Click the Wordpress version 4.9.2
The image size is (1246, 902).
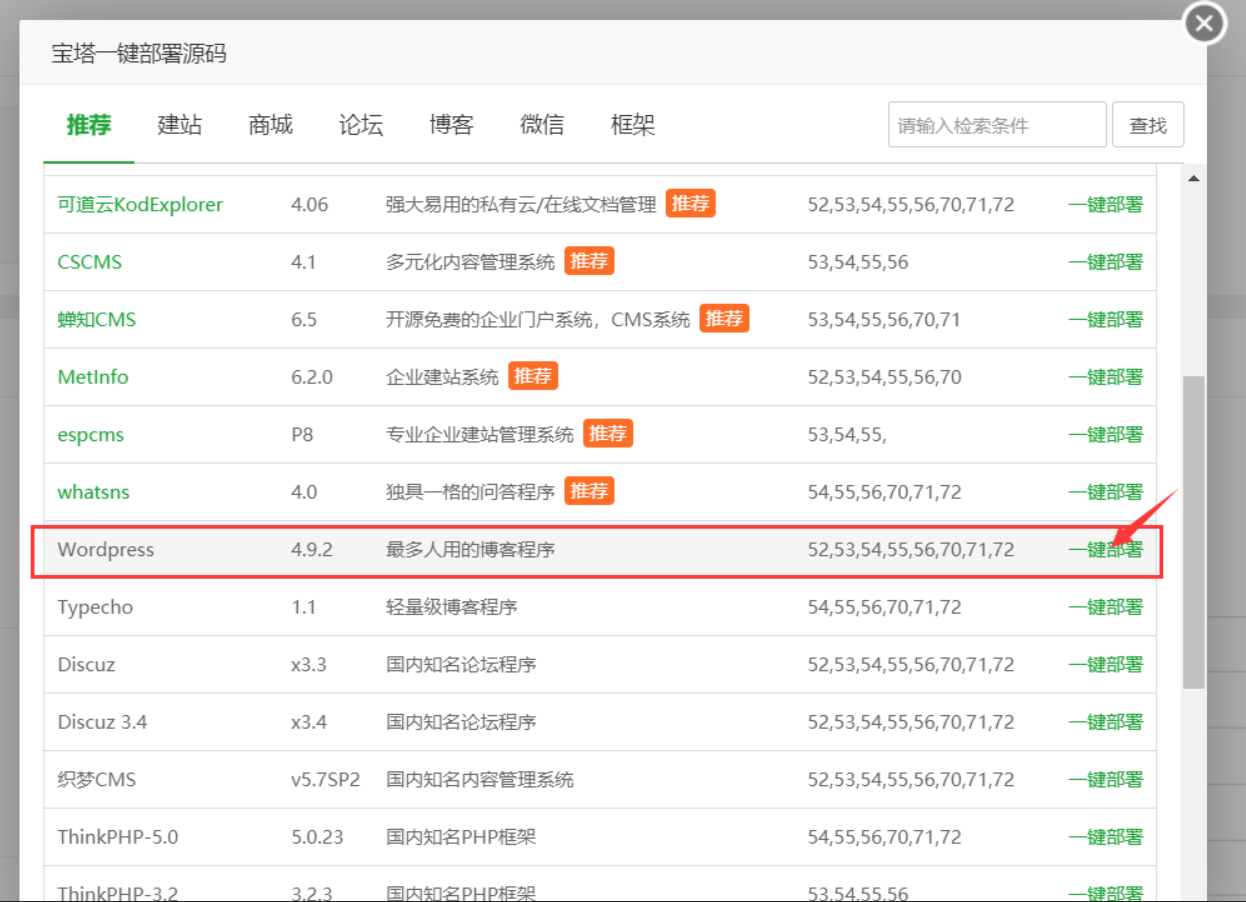click(311, 550)
